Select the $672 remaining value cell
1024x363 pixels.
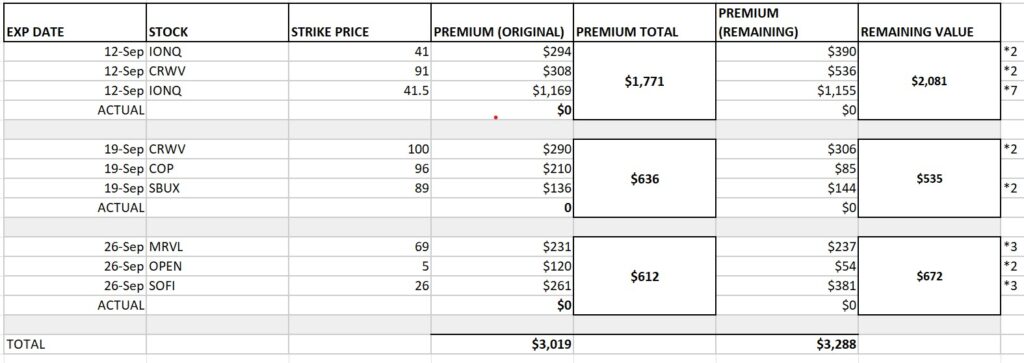click(929, 276)
